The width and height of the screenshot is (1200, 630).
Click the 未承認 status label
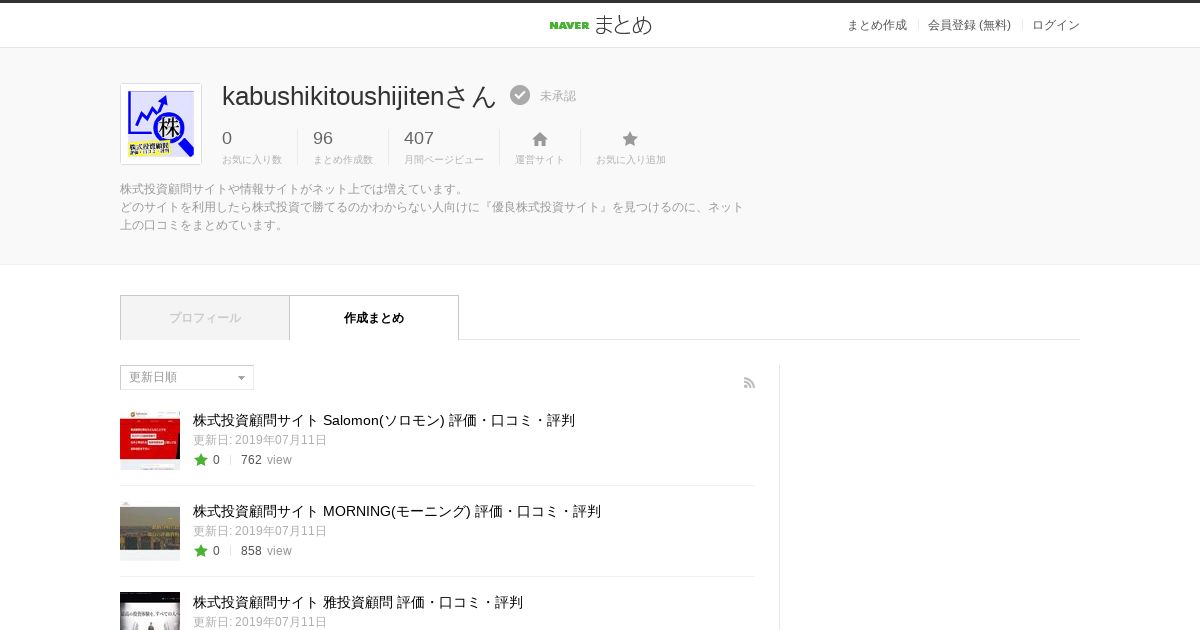558,96
